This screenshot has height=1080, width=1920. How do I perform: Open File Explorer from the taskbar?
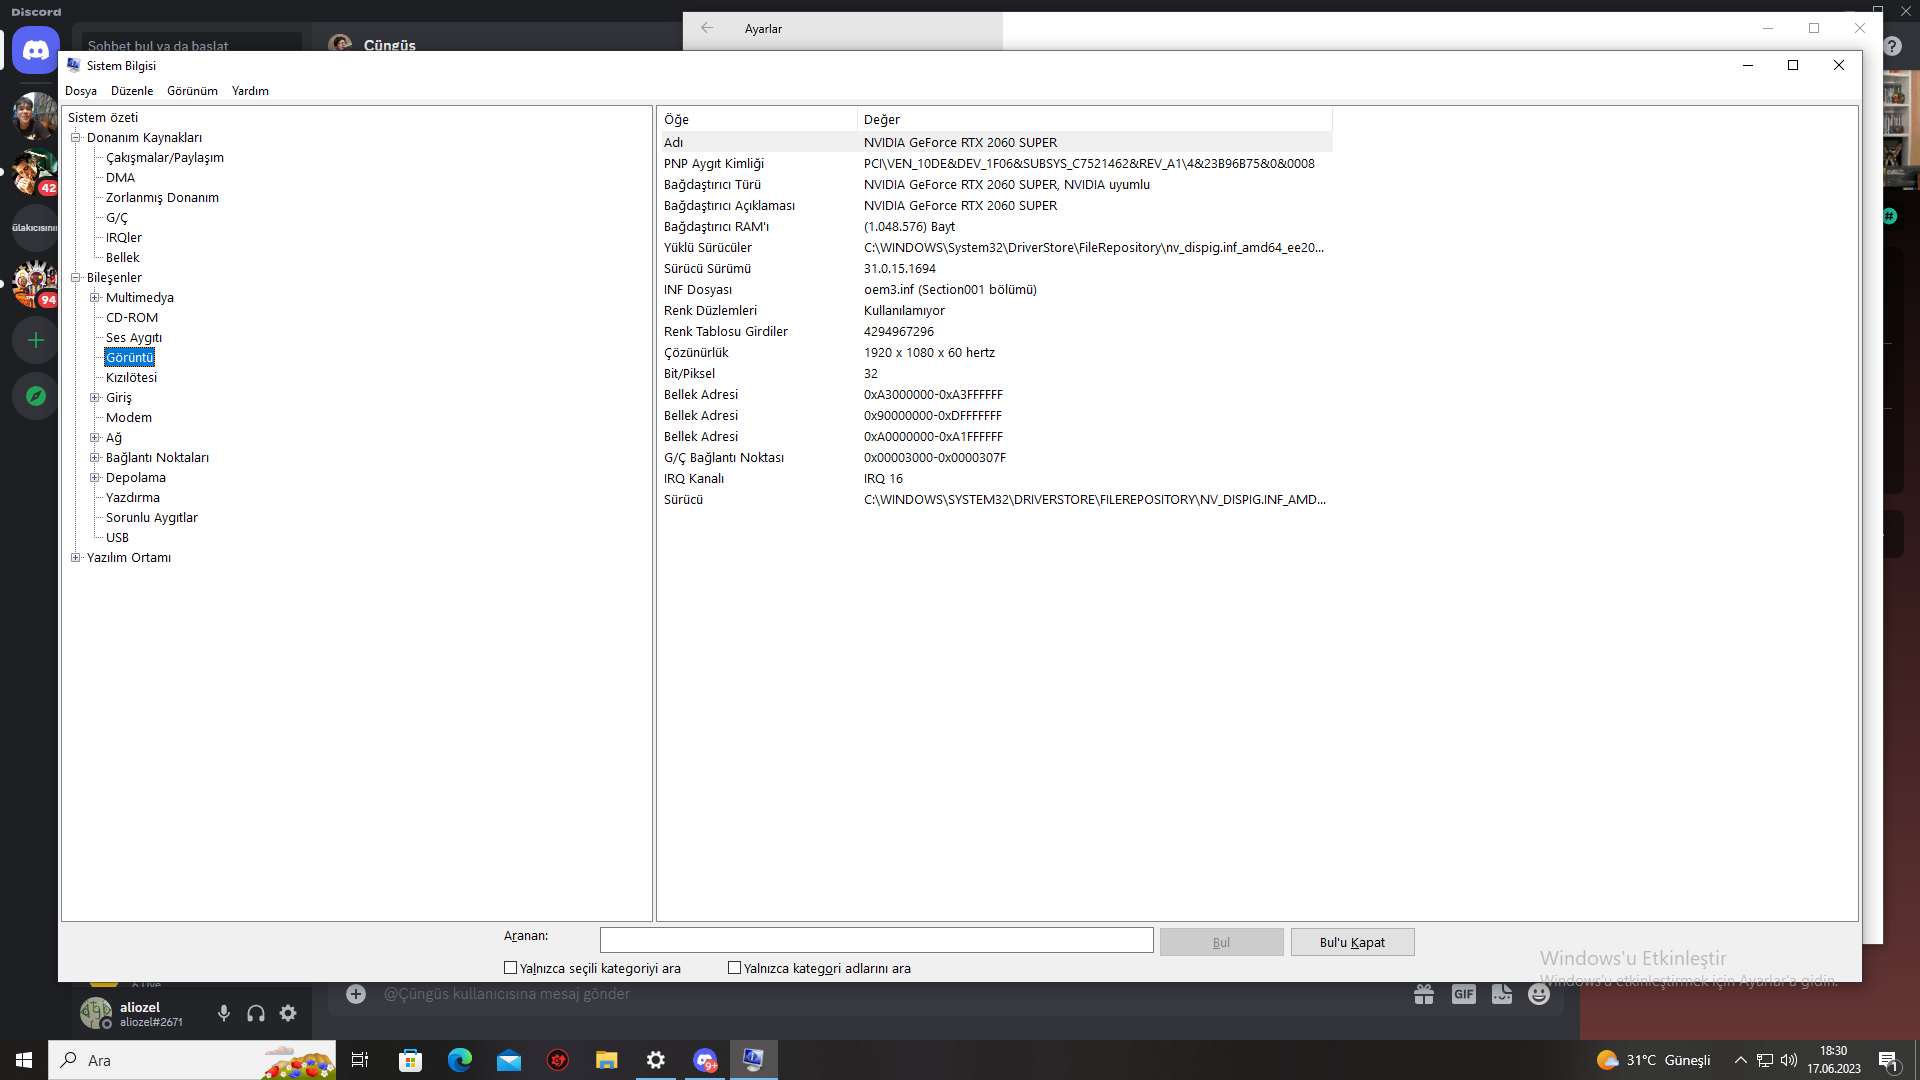(606, 1060)
